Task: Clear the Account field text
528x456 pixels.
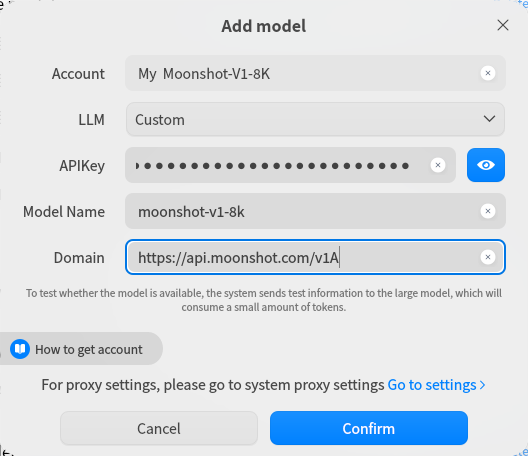Action: pos(488,73)
